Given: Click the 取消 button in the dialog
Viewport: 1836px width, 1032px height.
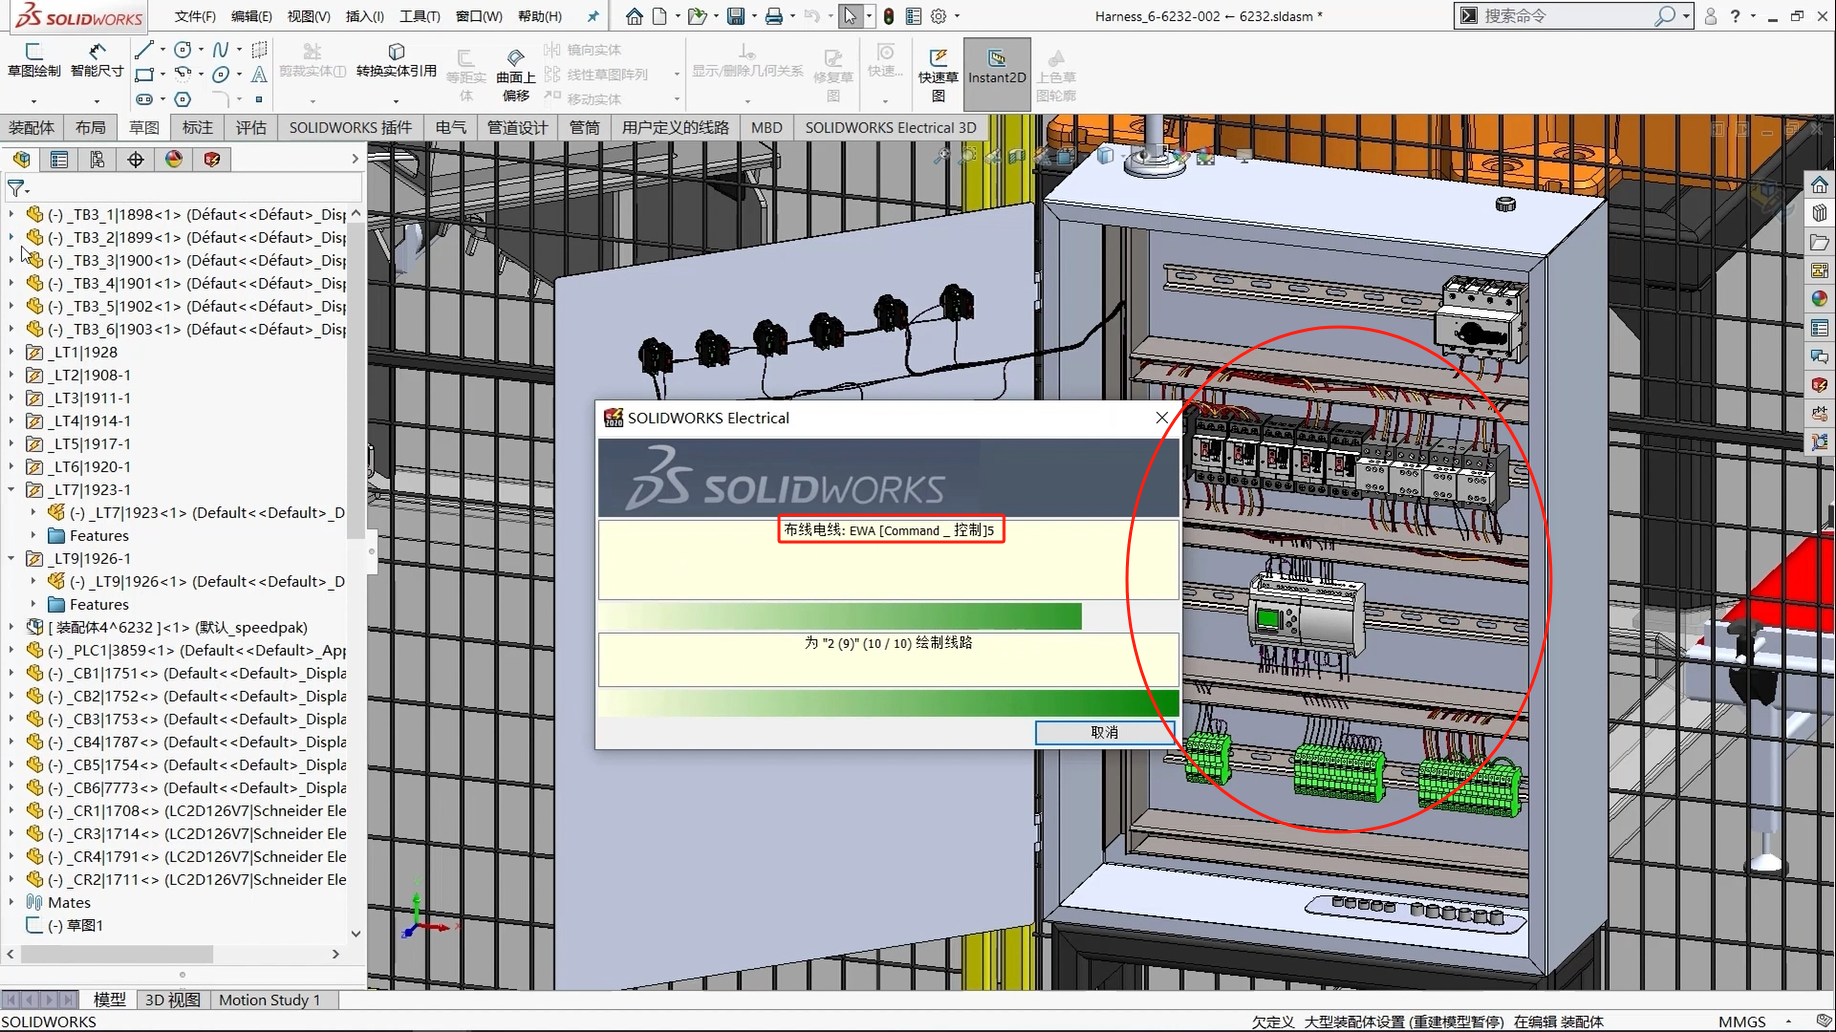Looking at the screenshot, I should click(x=1104, y=732).
